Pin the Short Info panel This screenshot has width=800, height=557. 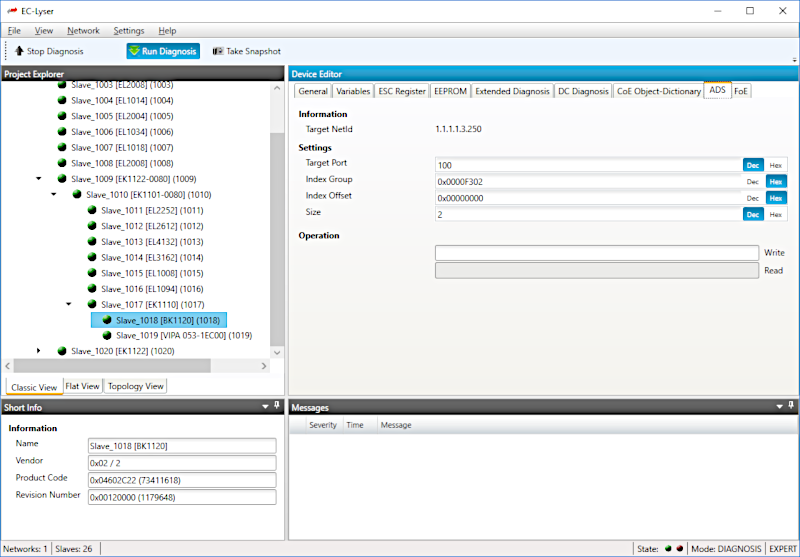[277, 406]
